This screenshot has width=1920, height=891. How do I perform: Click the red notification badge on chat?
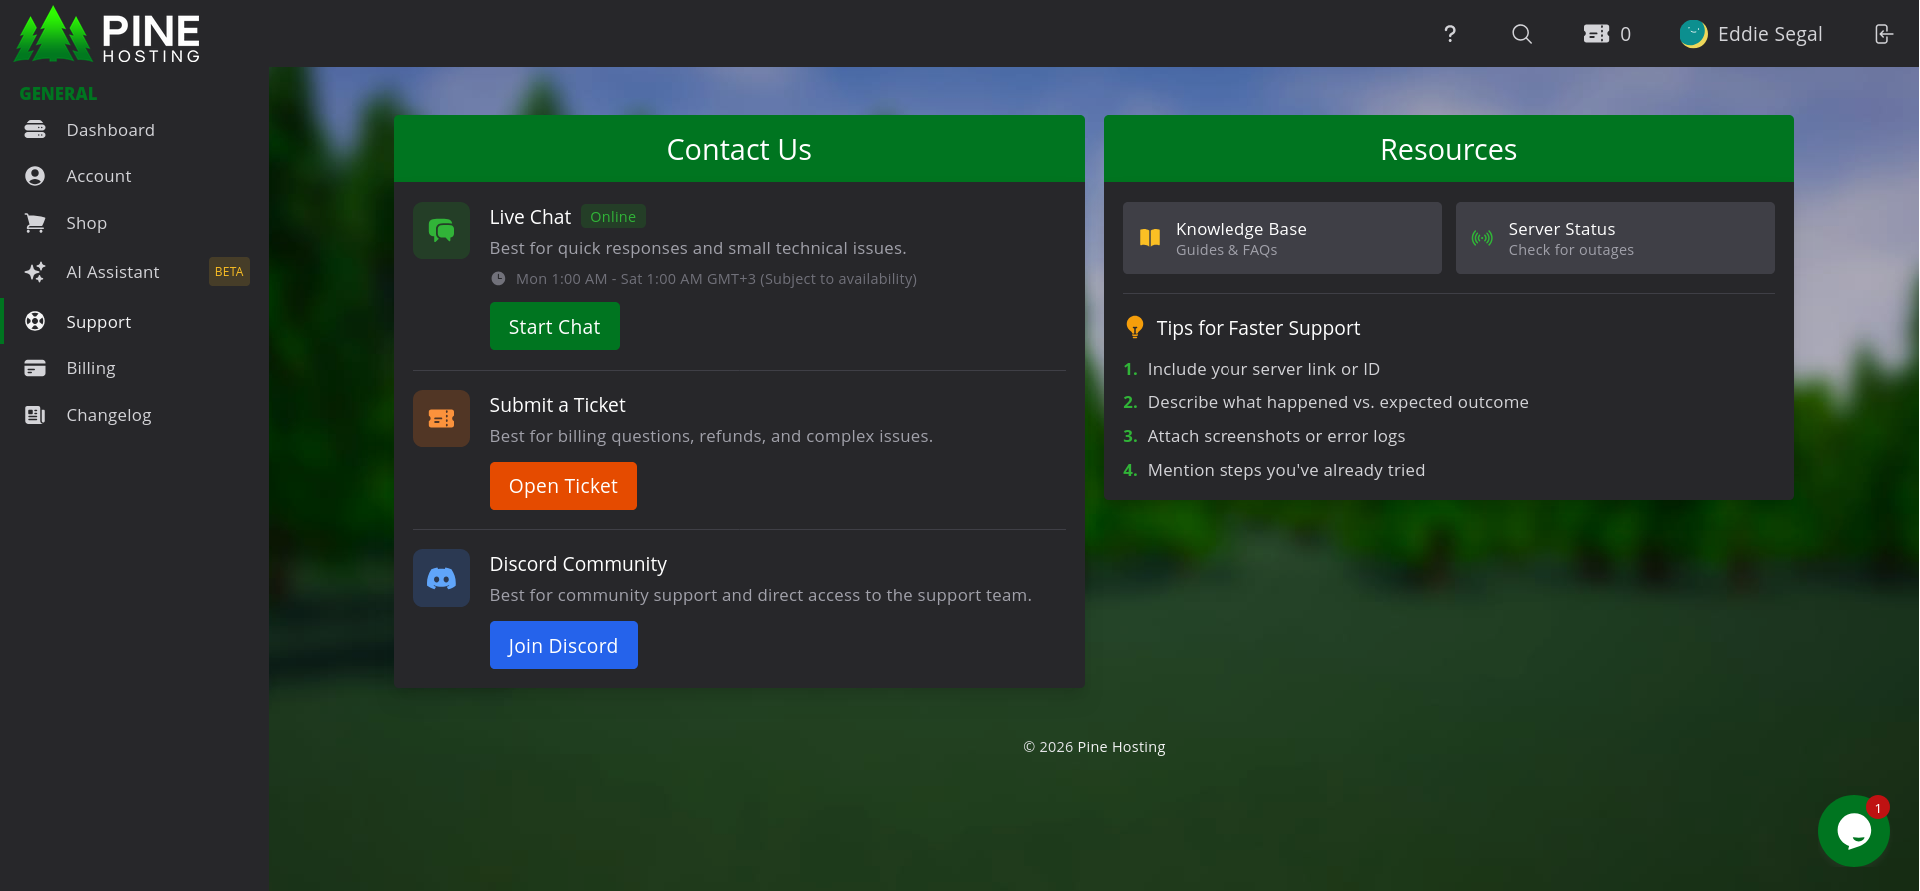point(1878,808)
